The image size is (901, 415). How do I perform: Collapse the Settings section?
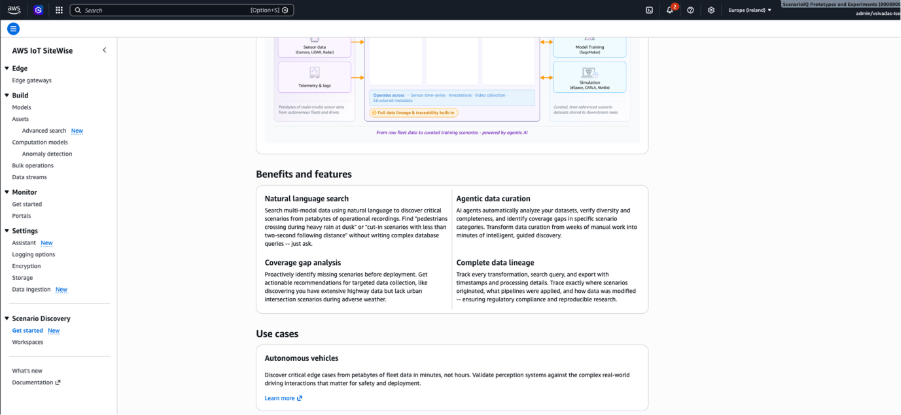7,231
